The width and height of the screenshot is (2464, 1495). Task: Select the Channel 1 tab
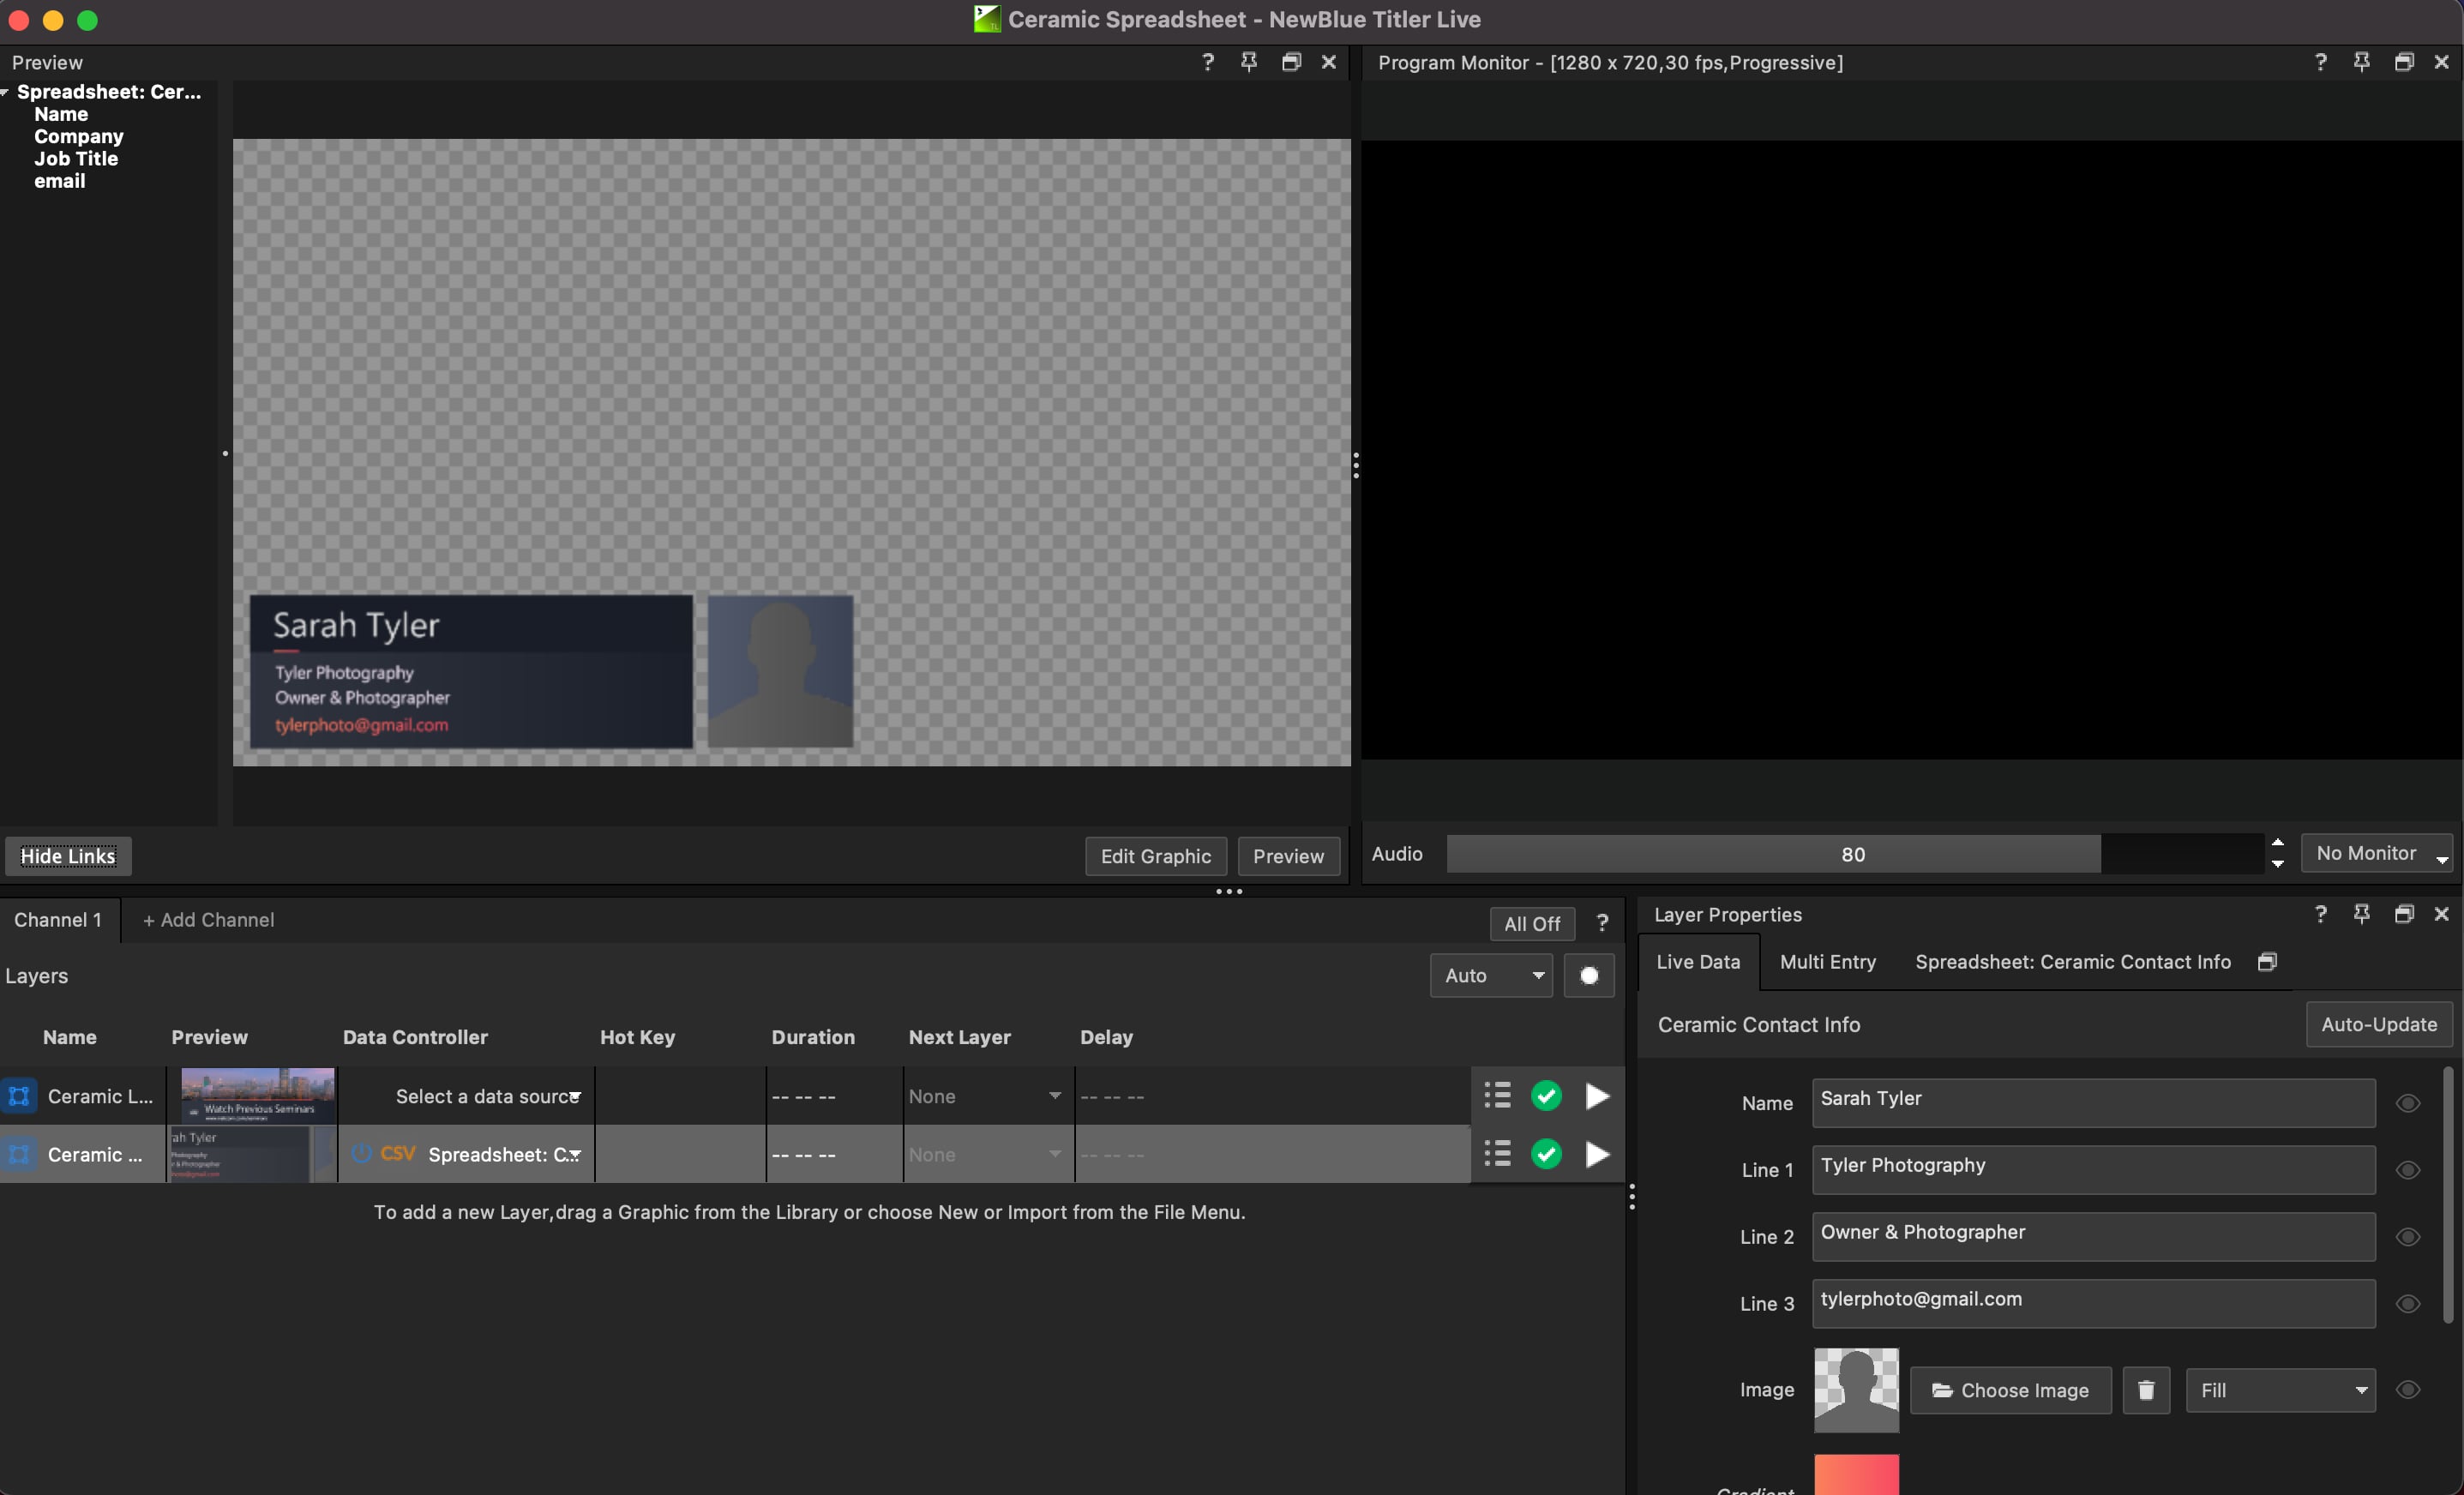click(x=58, y=919)
